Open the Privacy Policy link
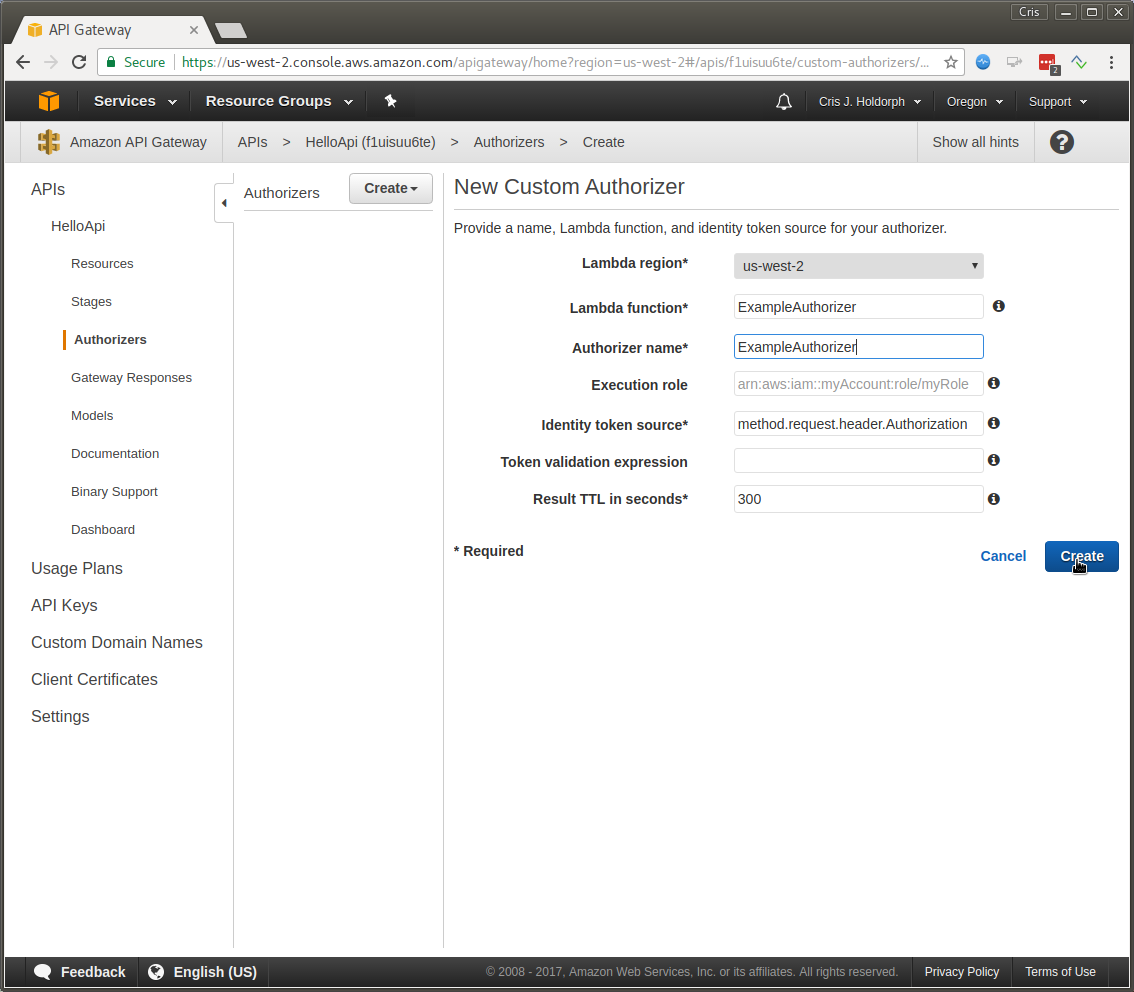 [x=961, y=972]
